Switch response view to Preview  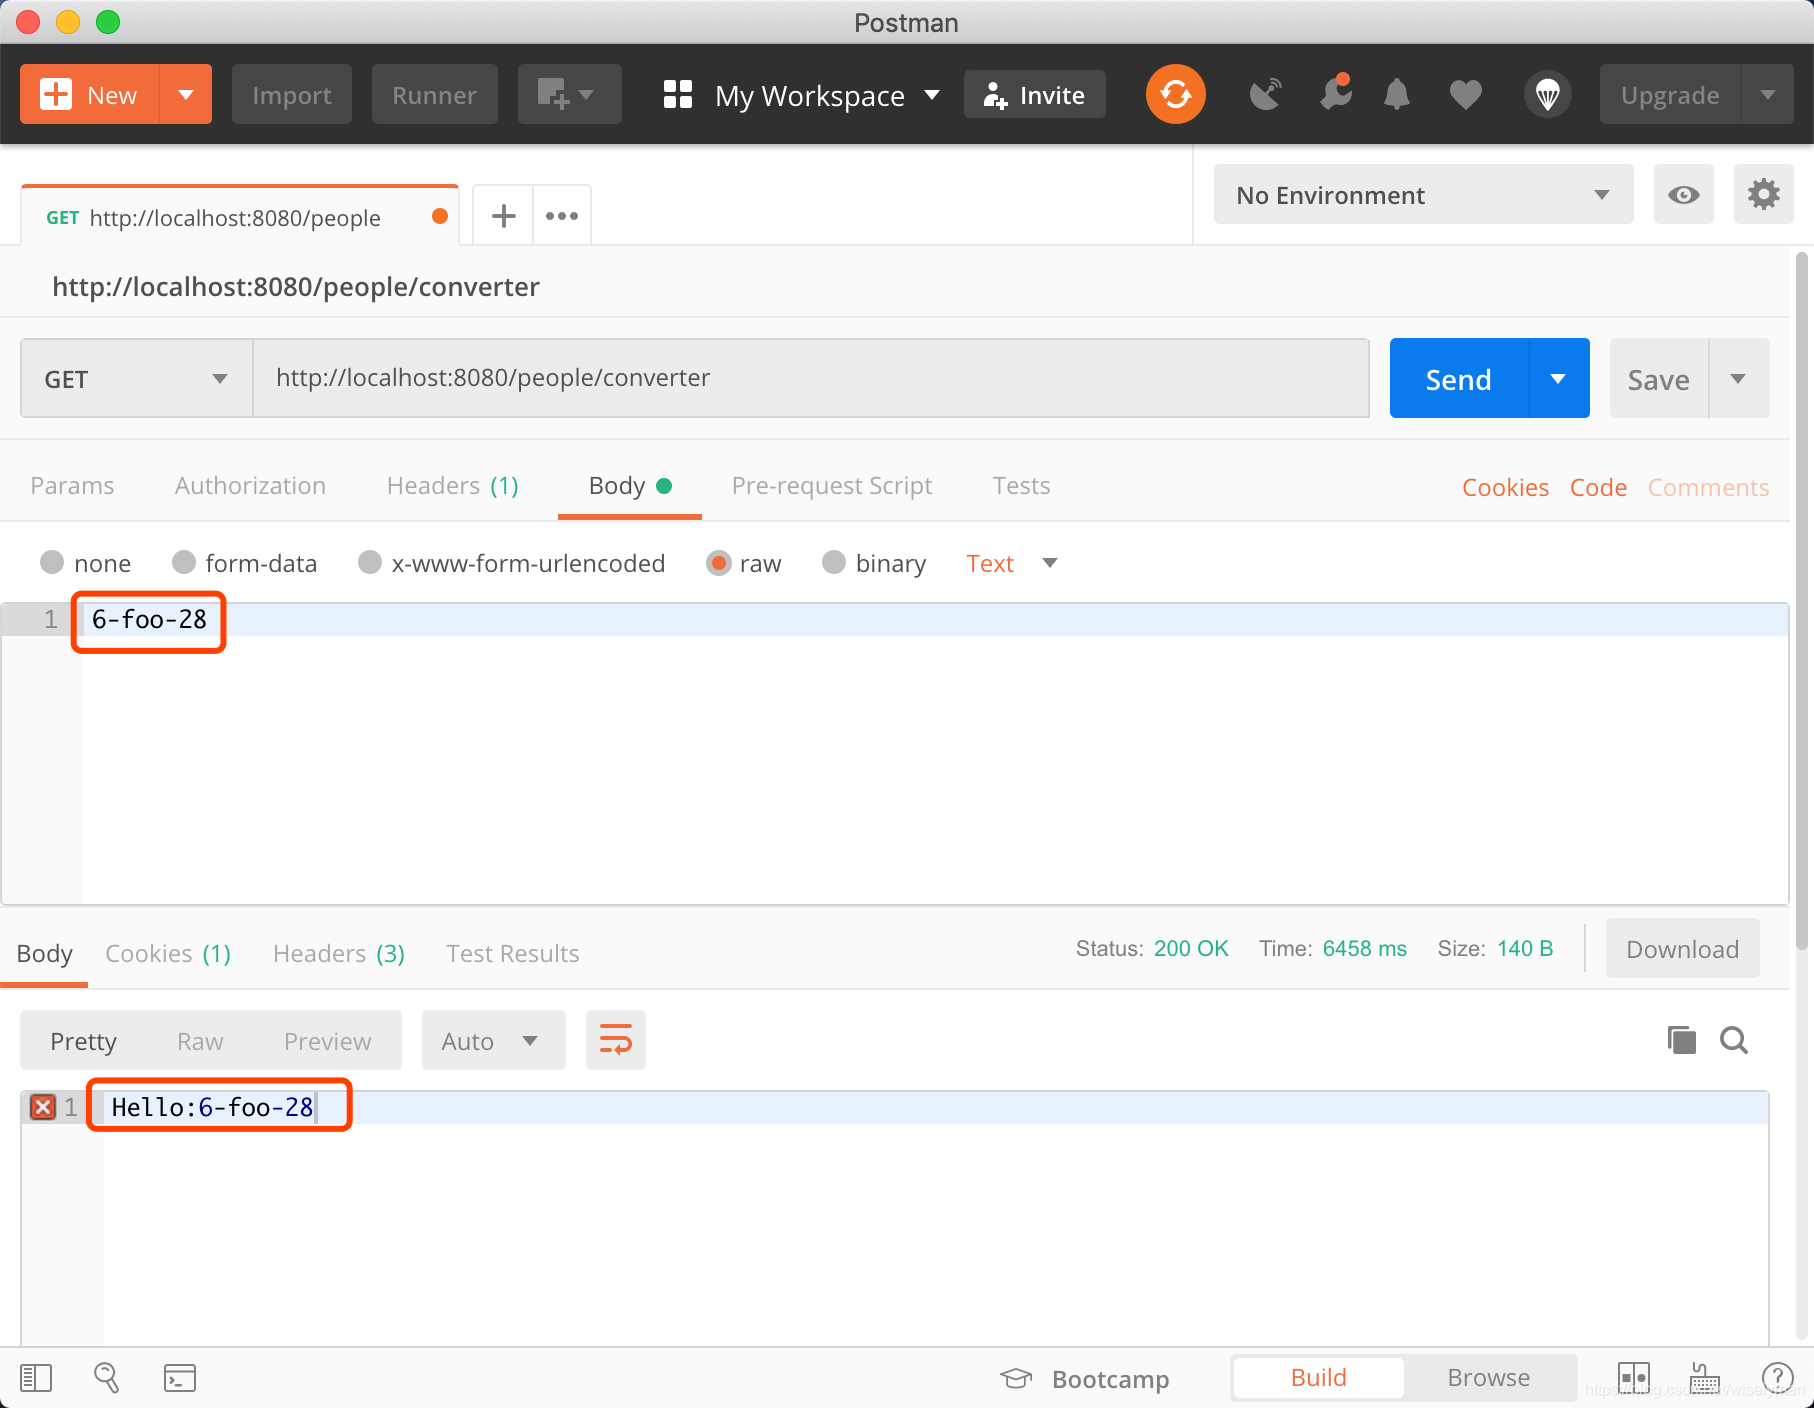[327, 1041]
